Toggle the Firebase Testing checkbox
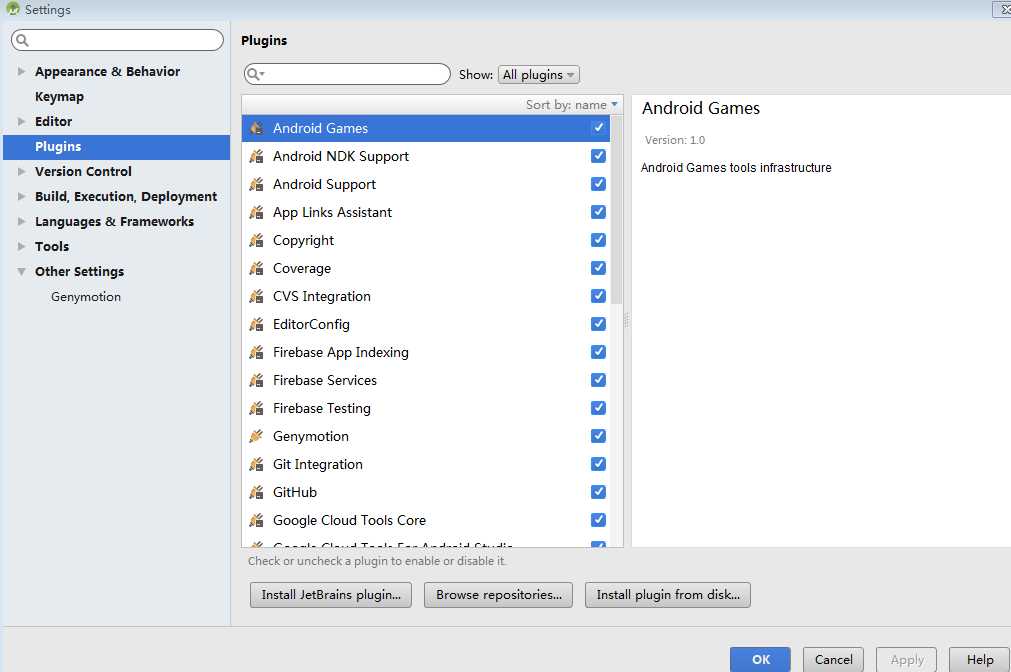Viewport: 1011px width, 672px height. 598,408
